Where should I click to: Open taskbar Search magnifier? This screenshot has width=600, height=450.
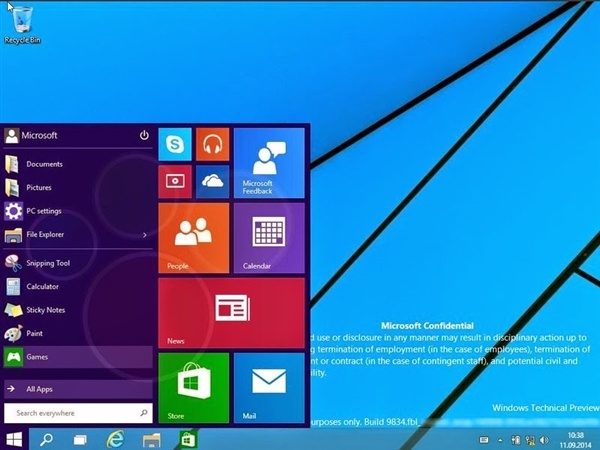pos(46,439)
